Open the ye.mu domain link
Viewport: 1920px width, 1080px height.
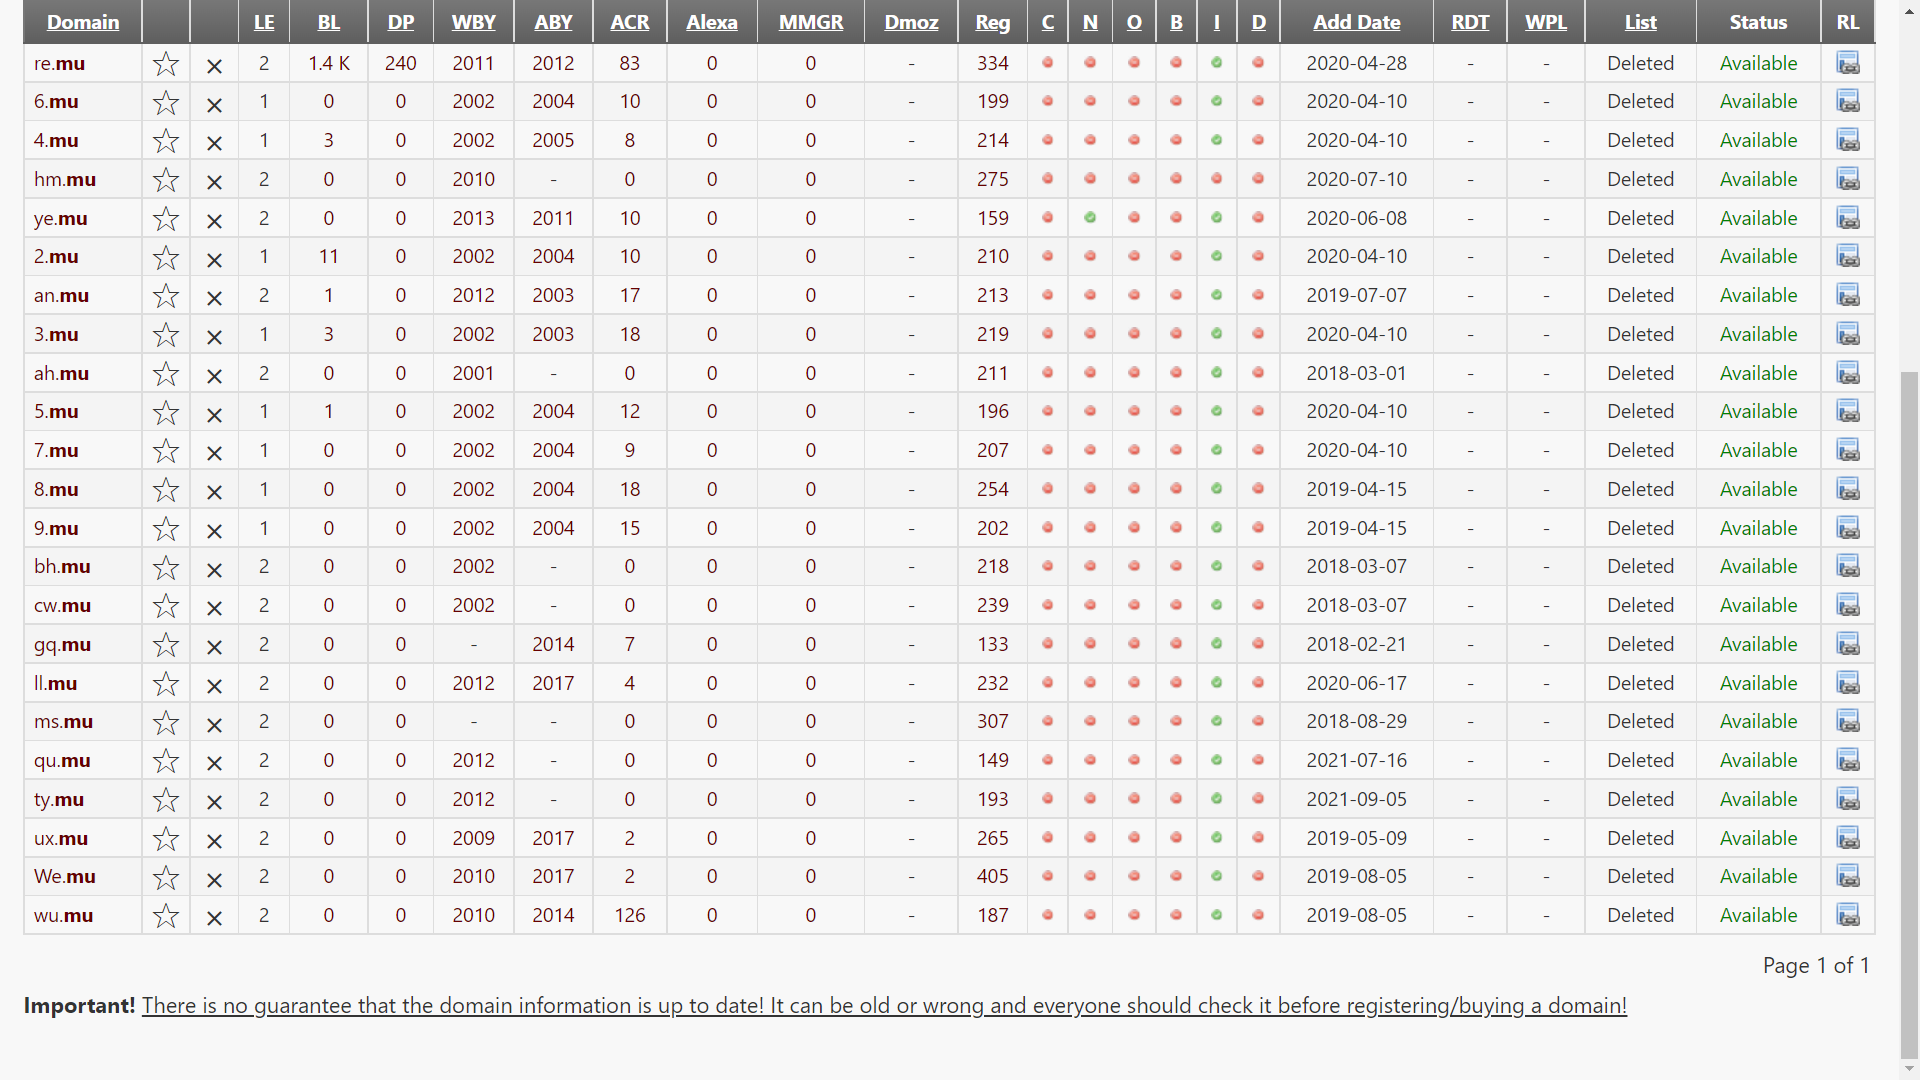click(60, 218)
